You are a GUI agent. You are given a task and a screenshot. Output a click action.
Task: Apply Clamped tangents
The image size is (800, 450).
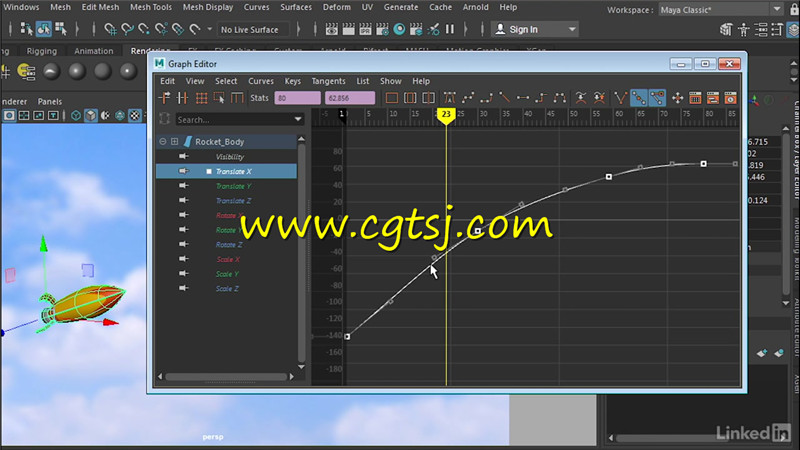coord(486,98)
